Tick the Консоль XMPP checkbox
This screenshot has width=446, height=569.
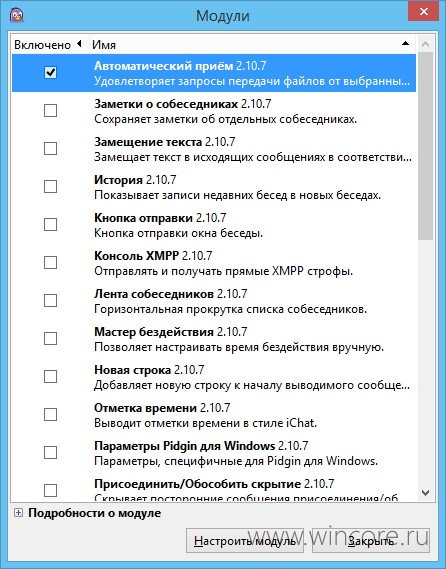pyautogui.click(x=50, y=262)
